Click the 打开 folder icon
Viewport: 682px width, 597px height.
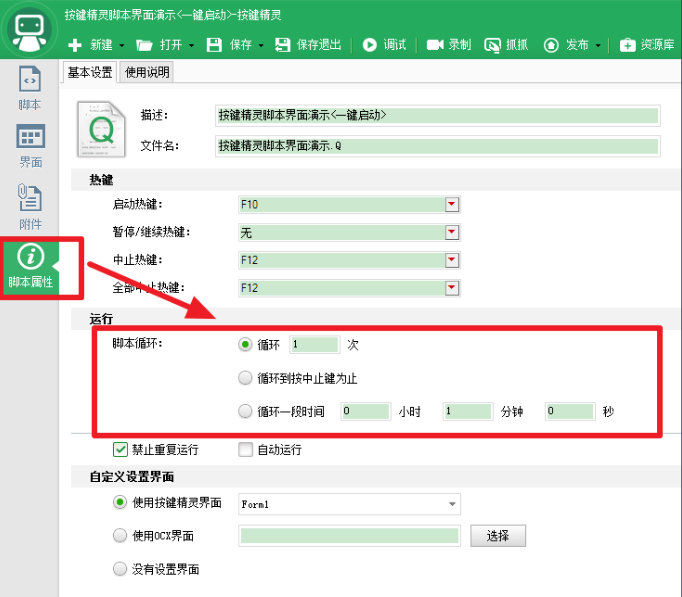[144, 45]
